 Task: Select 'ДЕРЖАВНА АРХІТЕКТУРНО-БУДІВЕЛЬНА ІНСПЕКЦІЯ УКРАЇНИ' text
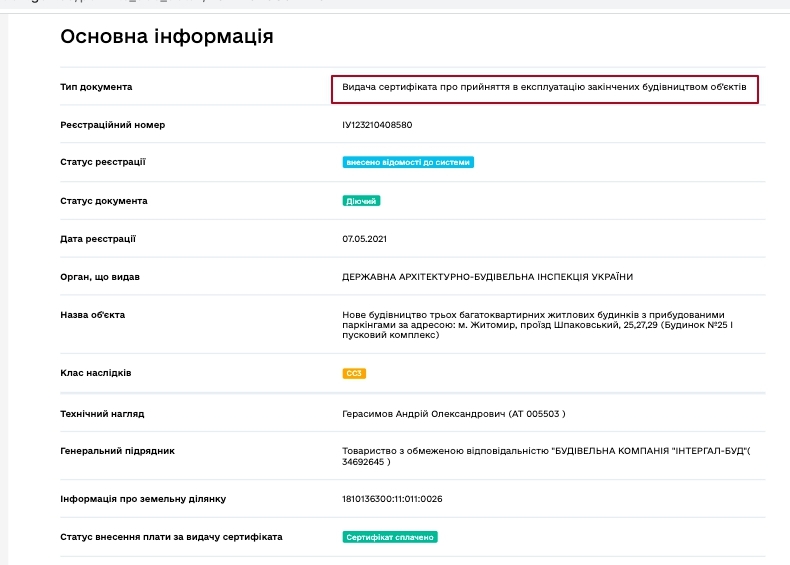487,277
